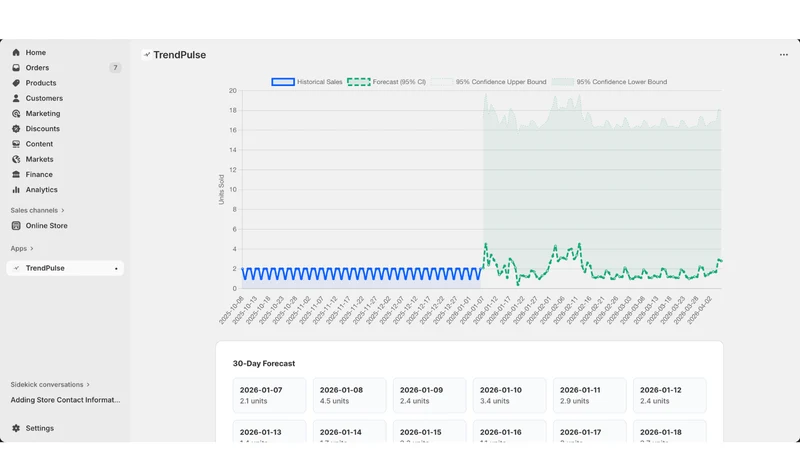Click the pin dot on TrendPulse sidebar item

(116, 268)
